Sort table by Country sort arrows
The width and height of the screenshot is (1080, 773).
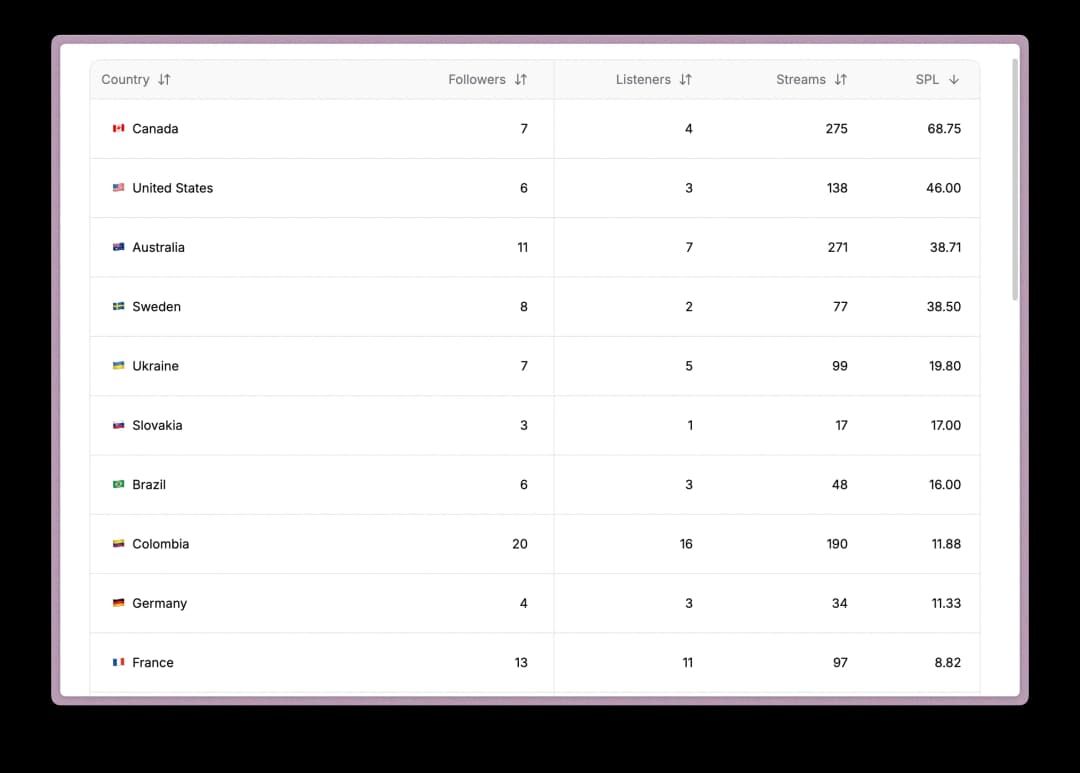[x=164, y=80]
